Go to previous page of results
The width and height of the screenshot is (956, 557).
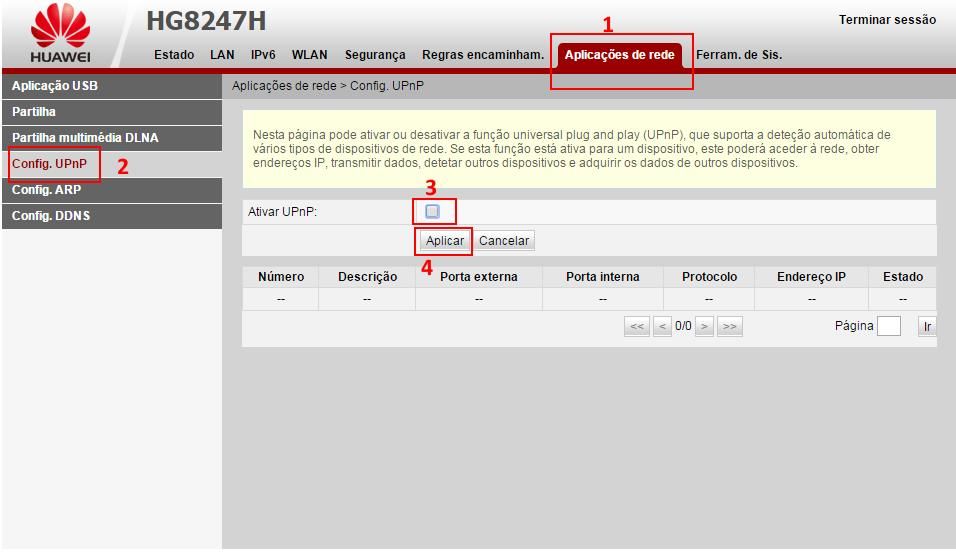(x=662, y=326)
